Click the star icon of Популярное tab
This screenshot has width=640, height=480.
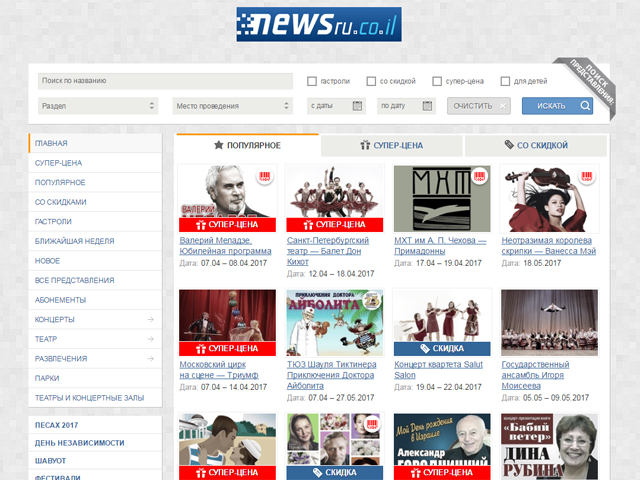click(219, 145)
